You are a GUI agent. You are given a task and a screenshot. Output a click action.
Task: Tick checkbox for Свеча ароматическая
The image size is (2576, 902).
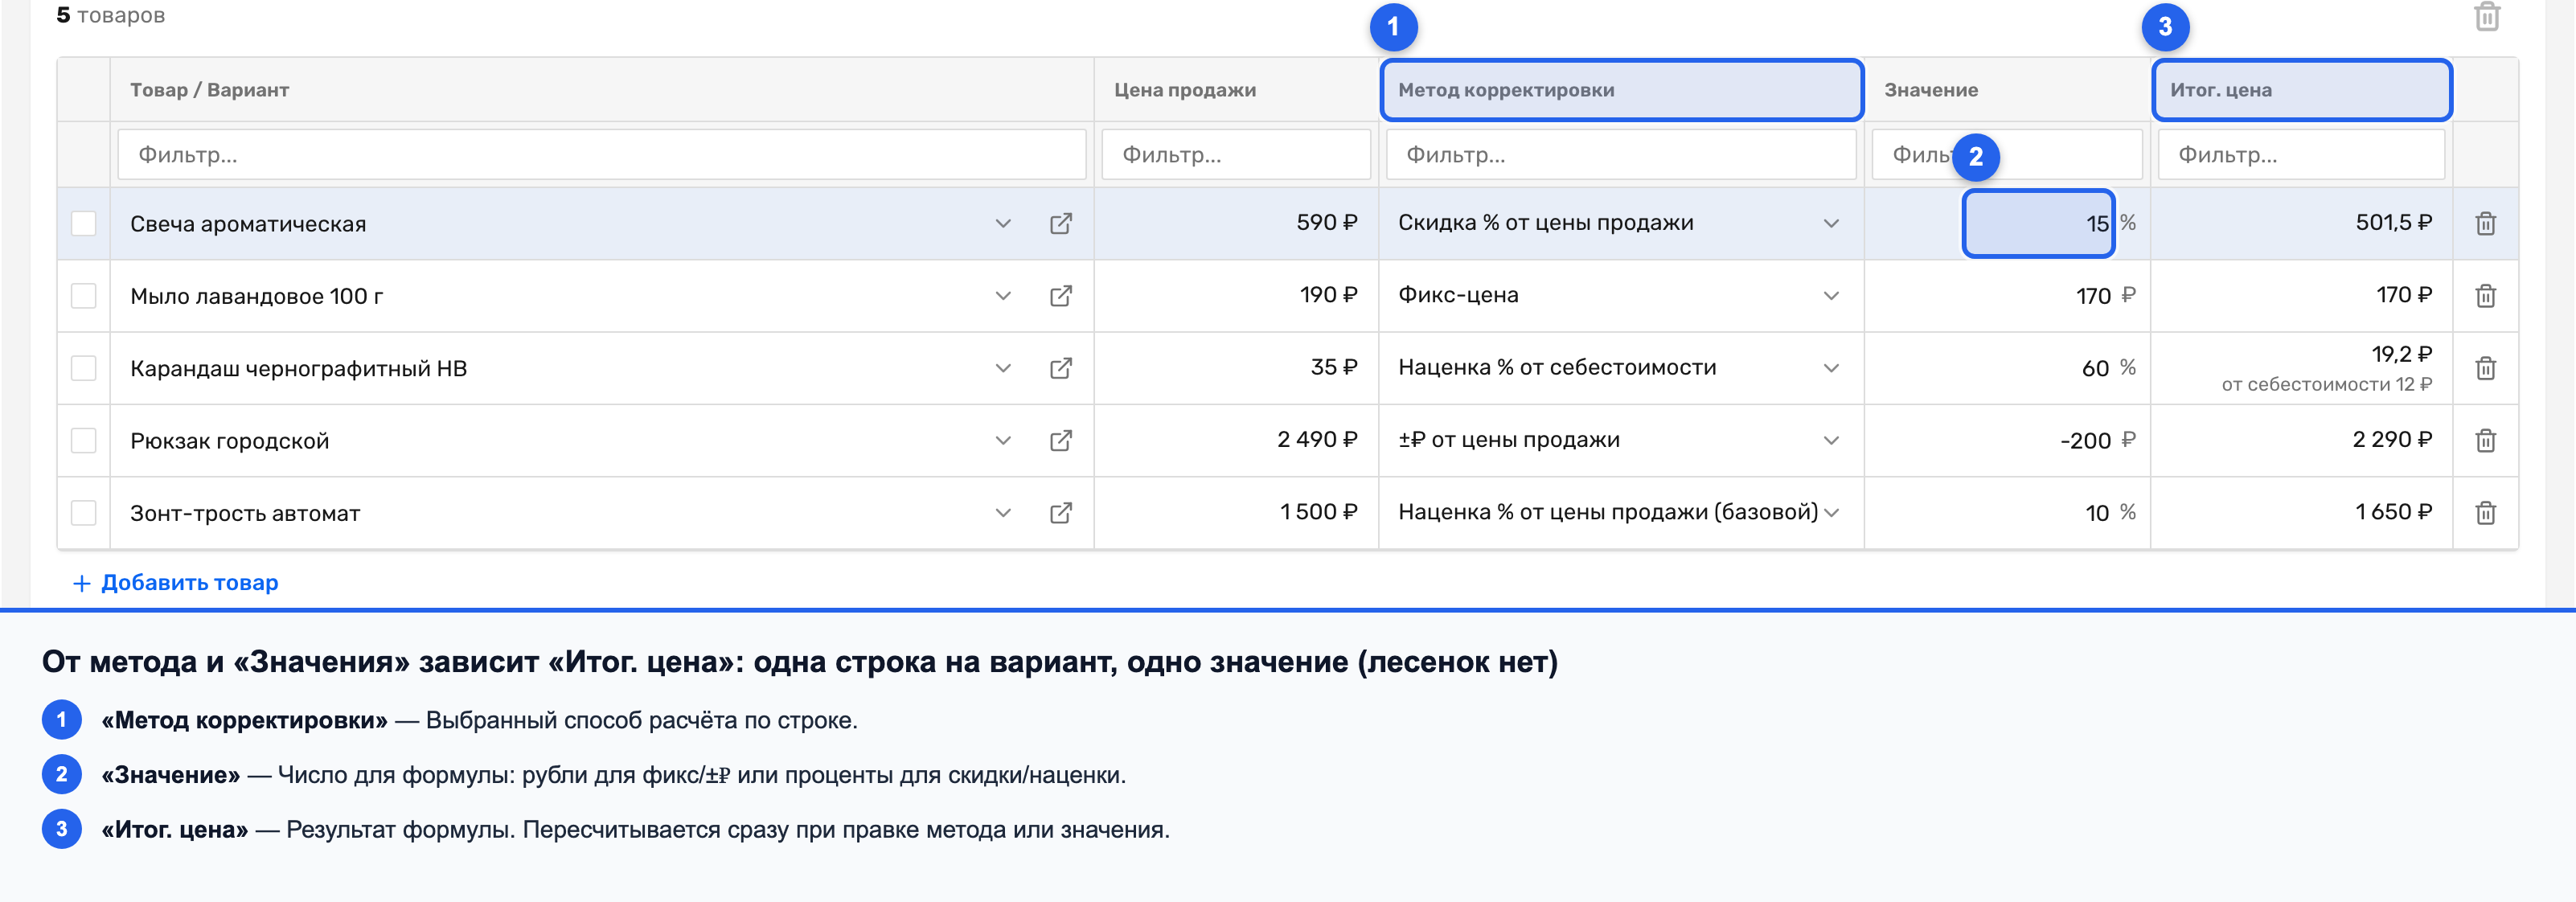click(84, 223)
